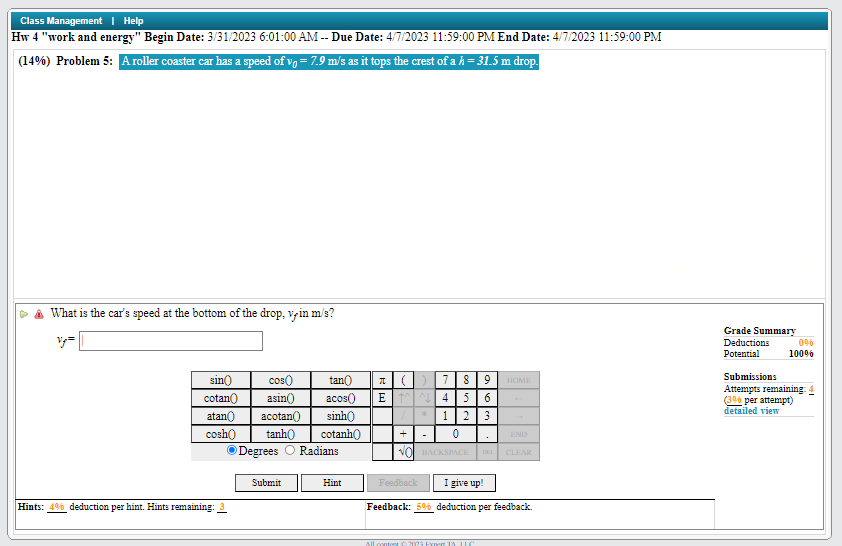The image size is (842, 546).
Task: Insert sinh() function
Action: 341,416
